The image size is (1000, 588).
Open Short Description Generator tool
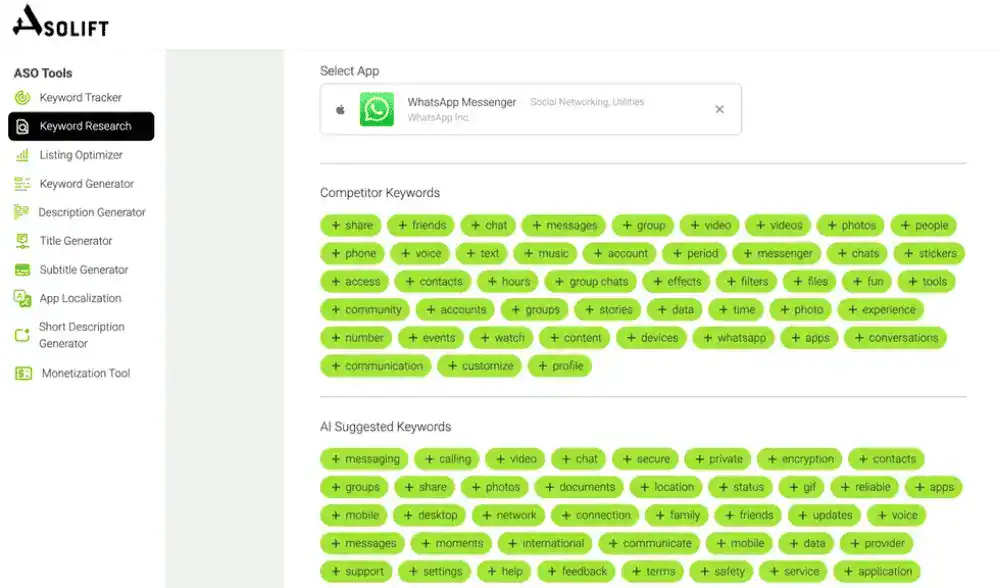point(81,335)
